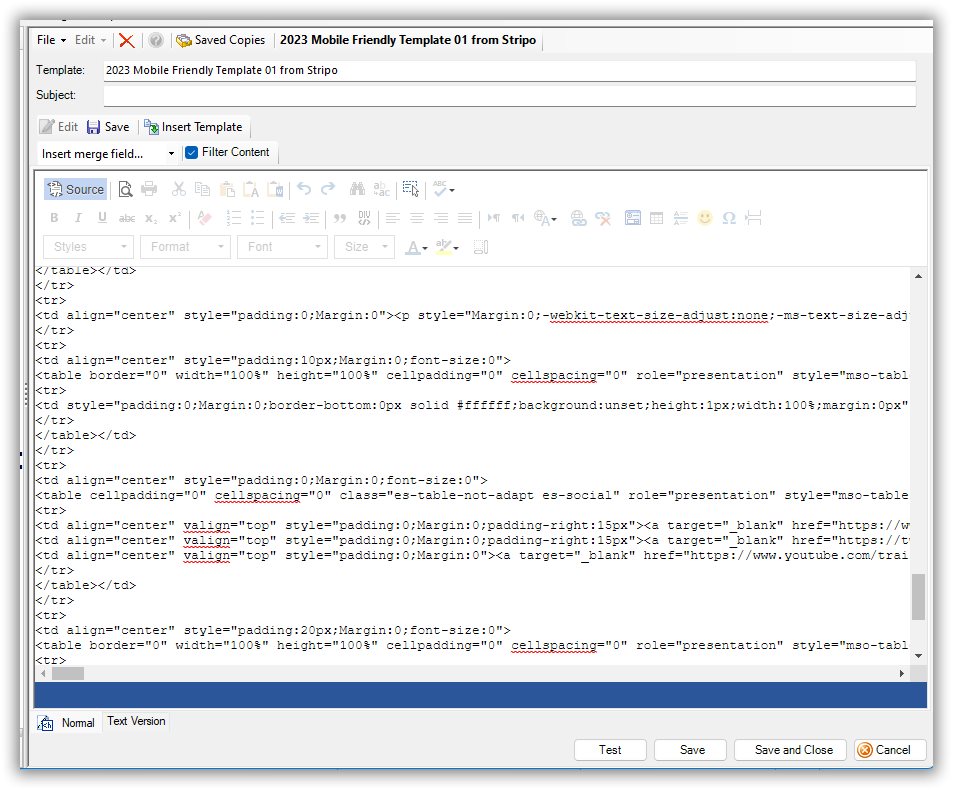Image resolution: width=953 pixels, height=790 pixels.
Task: Open the text color picker
Action: [416, 247]
